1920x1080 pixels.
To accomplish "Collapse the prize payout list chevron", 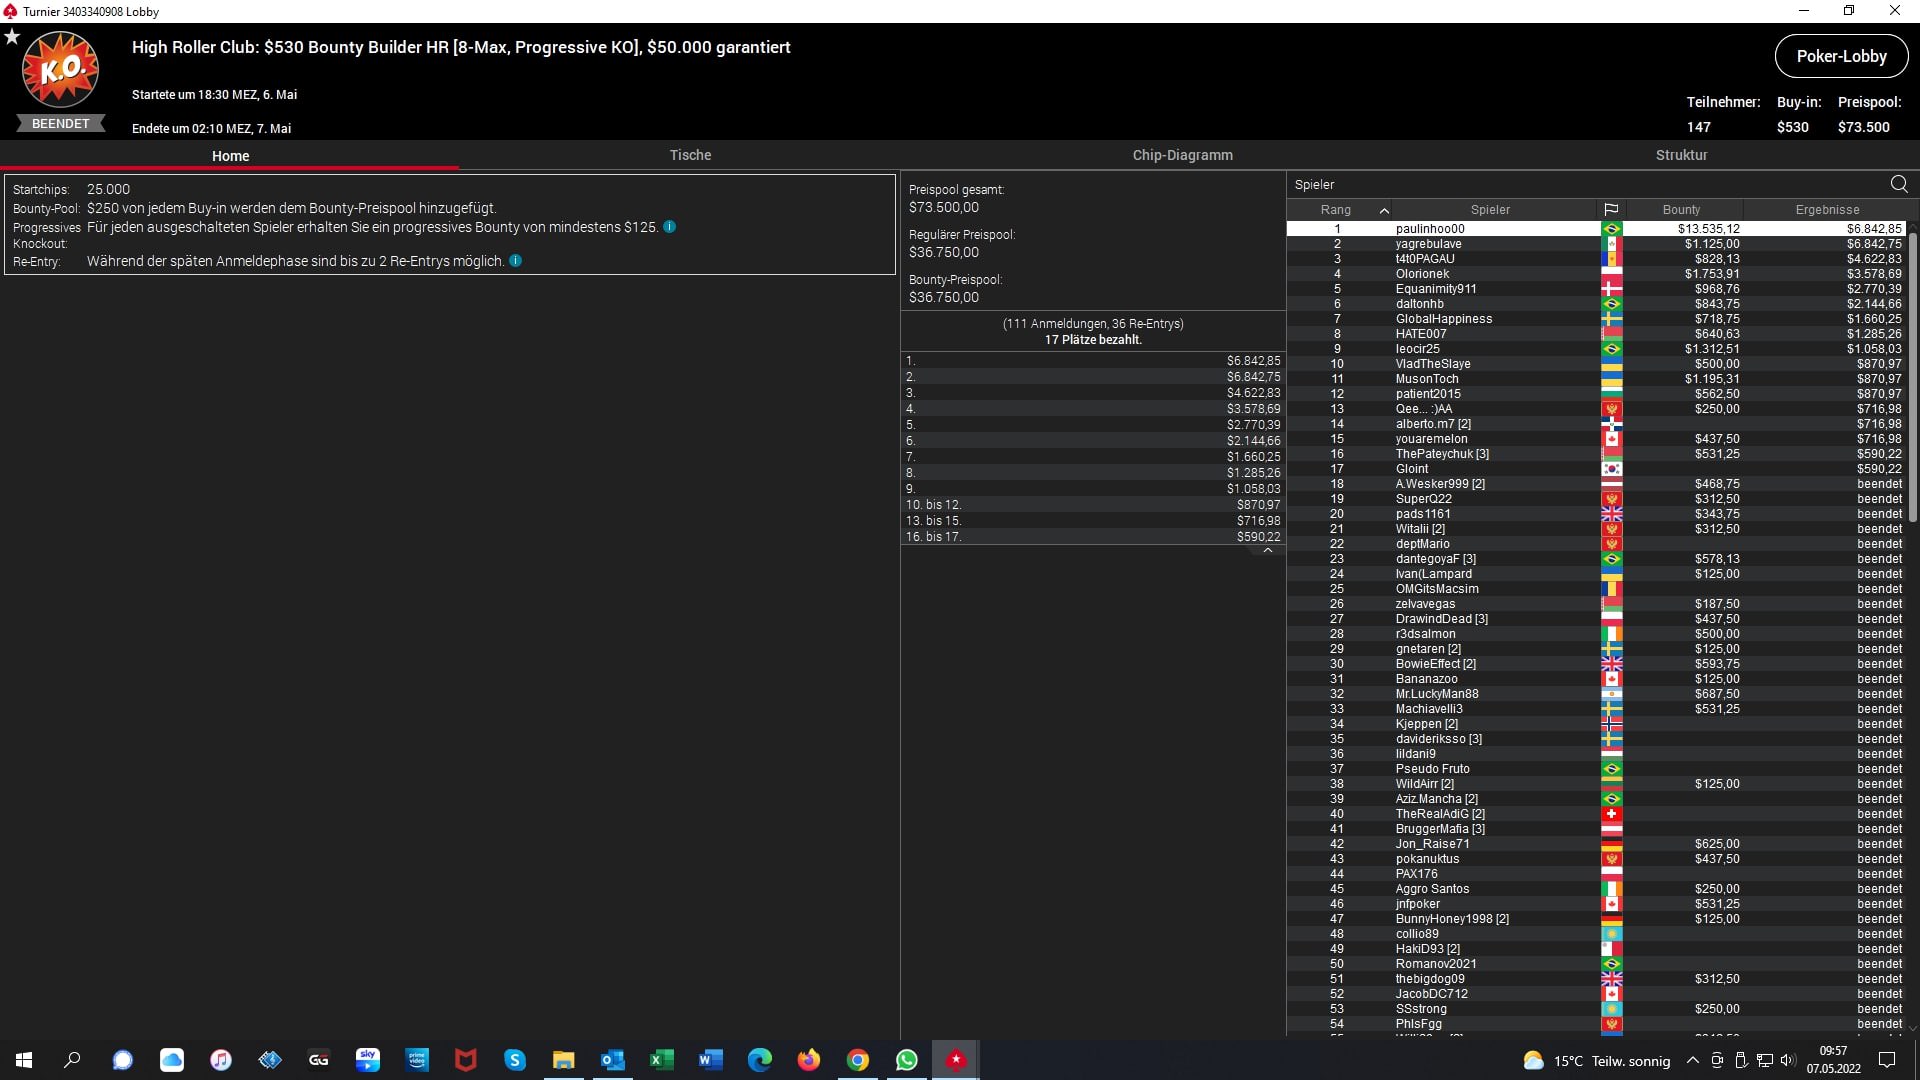I will click(x=1268, y=551).
